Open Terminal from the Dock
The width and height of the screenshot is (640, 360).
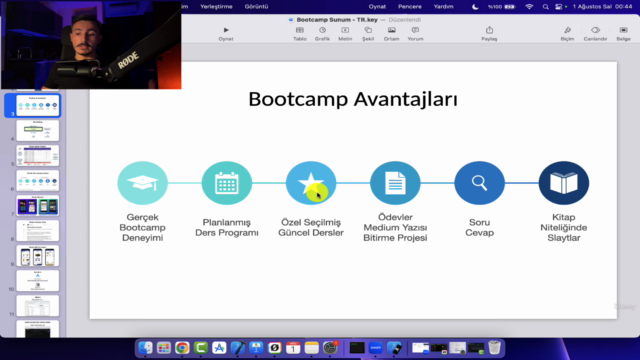pyautogui.click(x=357, y=348)
